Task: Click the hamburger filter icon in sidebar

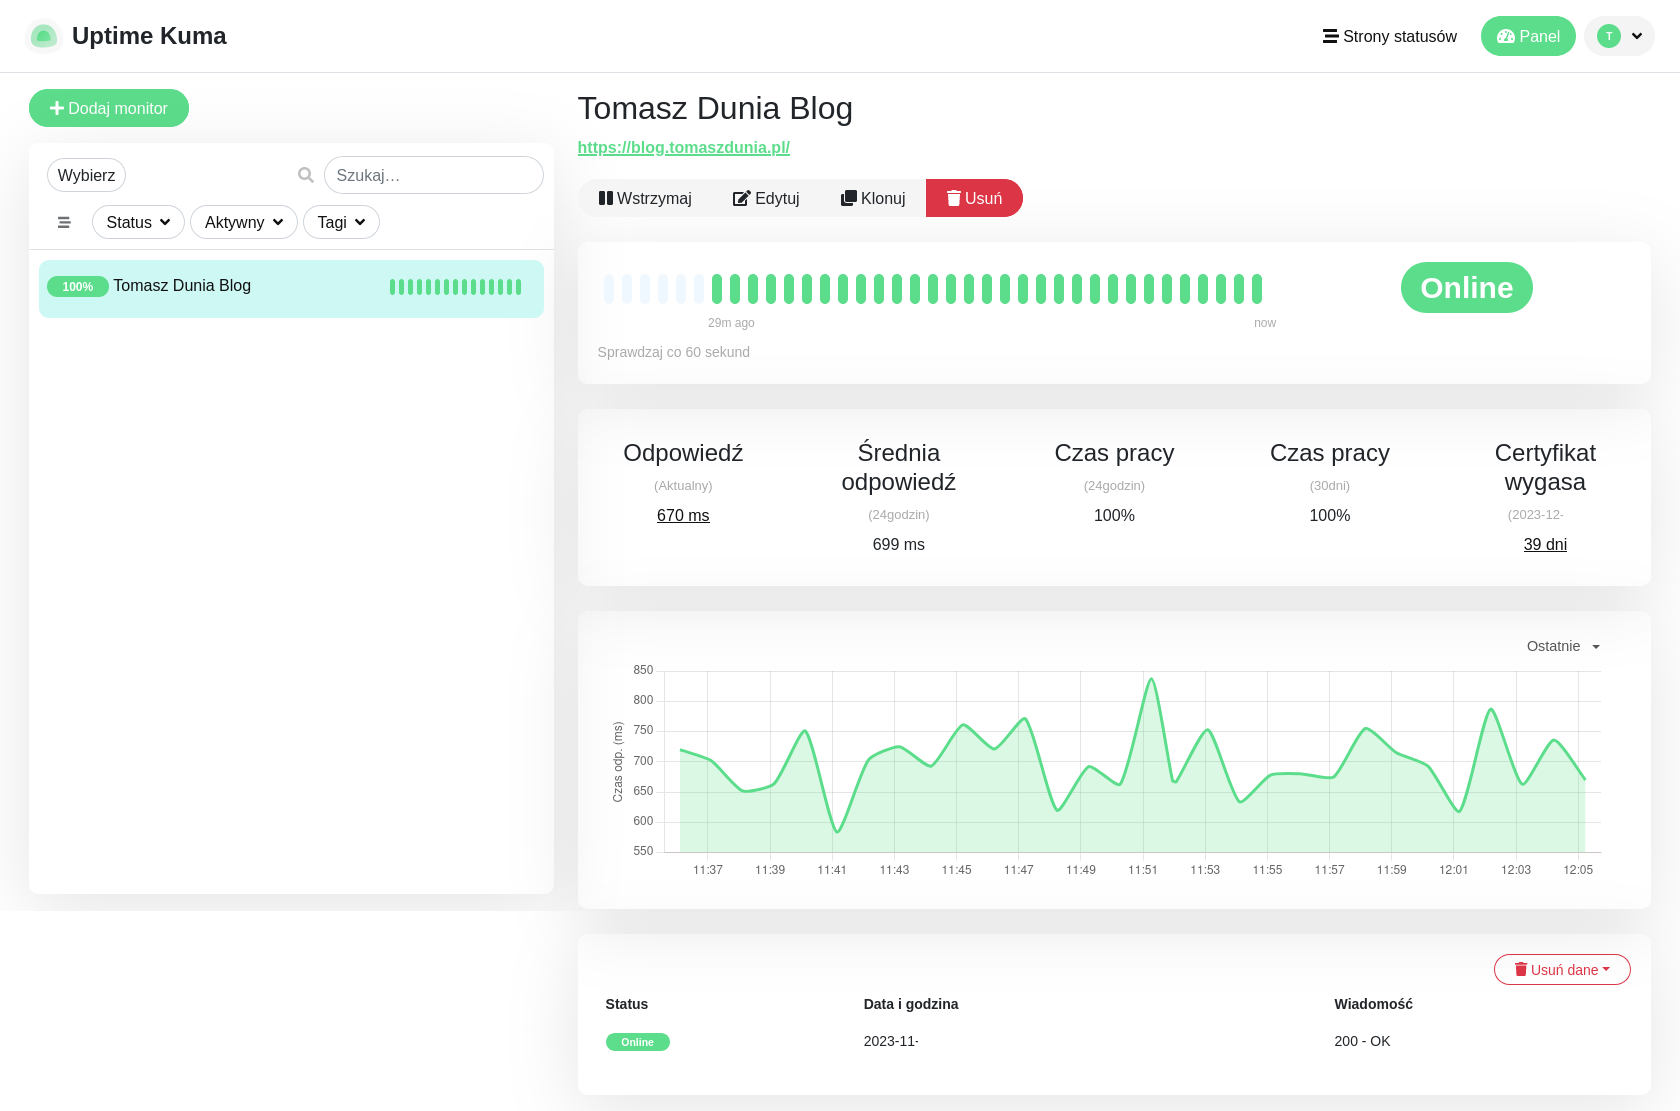Action: 64,222
